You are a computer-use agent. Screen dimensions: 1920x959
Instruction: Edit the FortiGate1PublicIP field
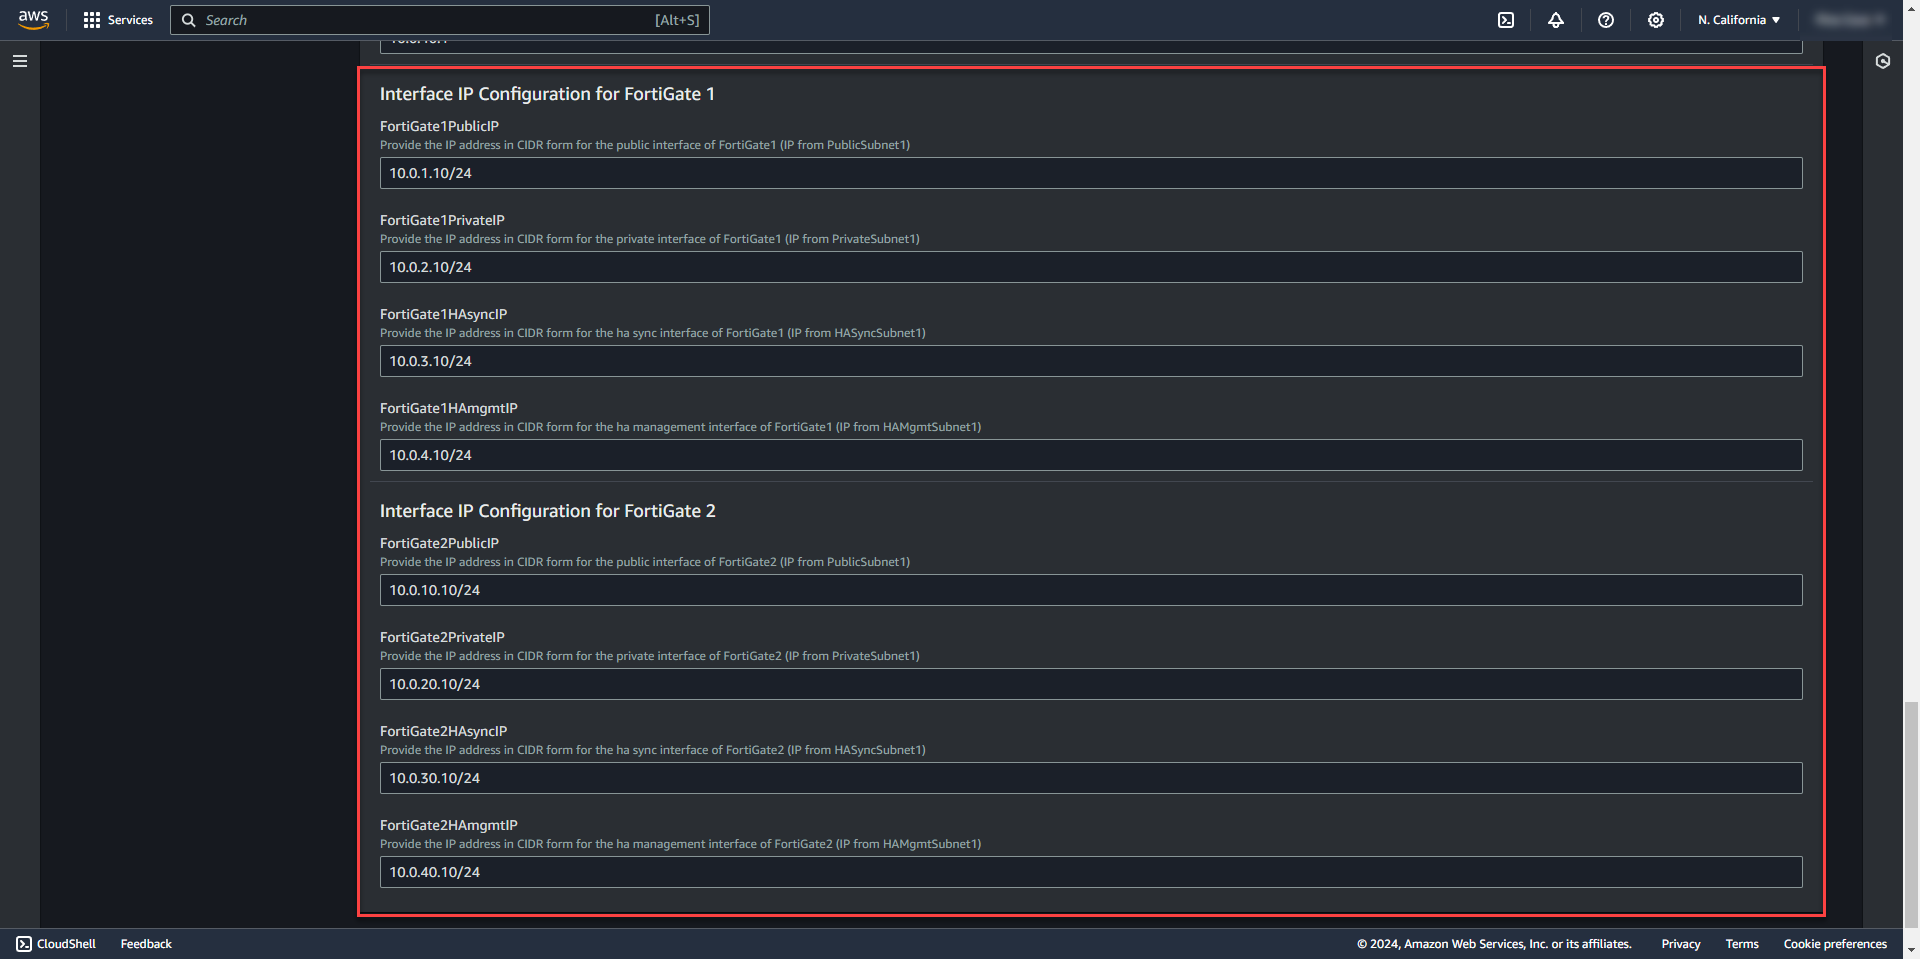[x=1091, y=173]
